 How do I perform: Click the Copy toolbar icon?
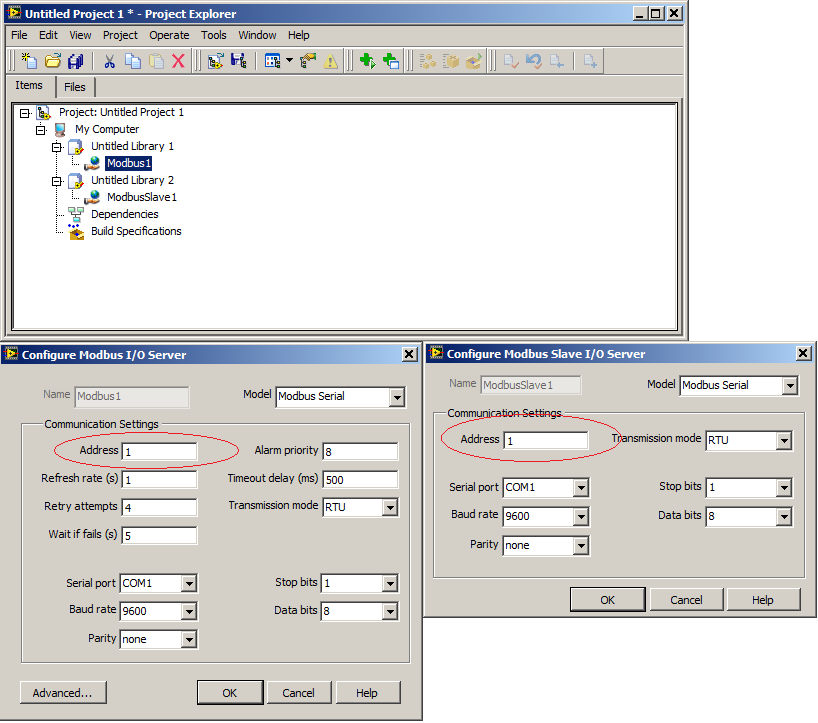pos(133,61)
